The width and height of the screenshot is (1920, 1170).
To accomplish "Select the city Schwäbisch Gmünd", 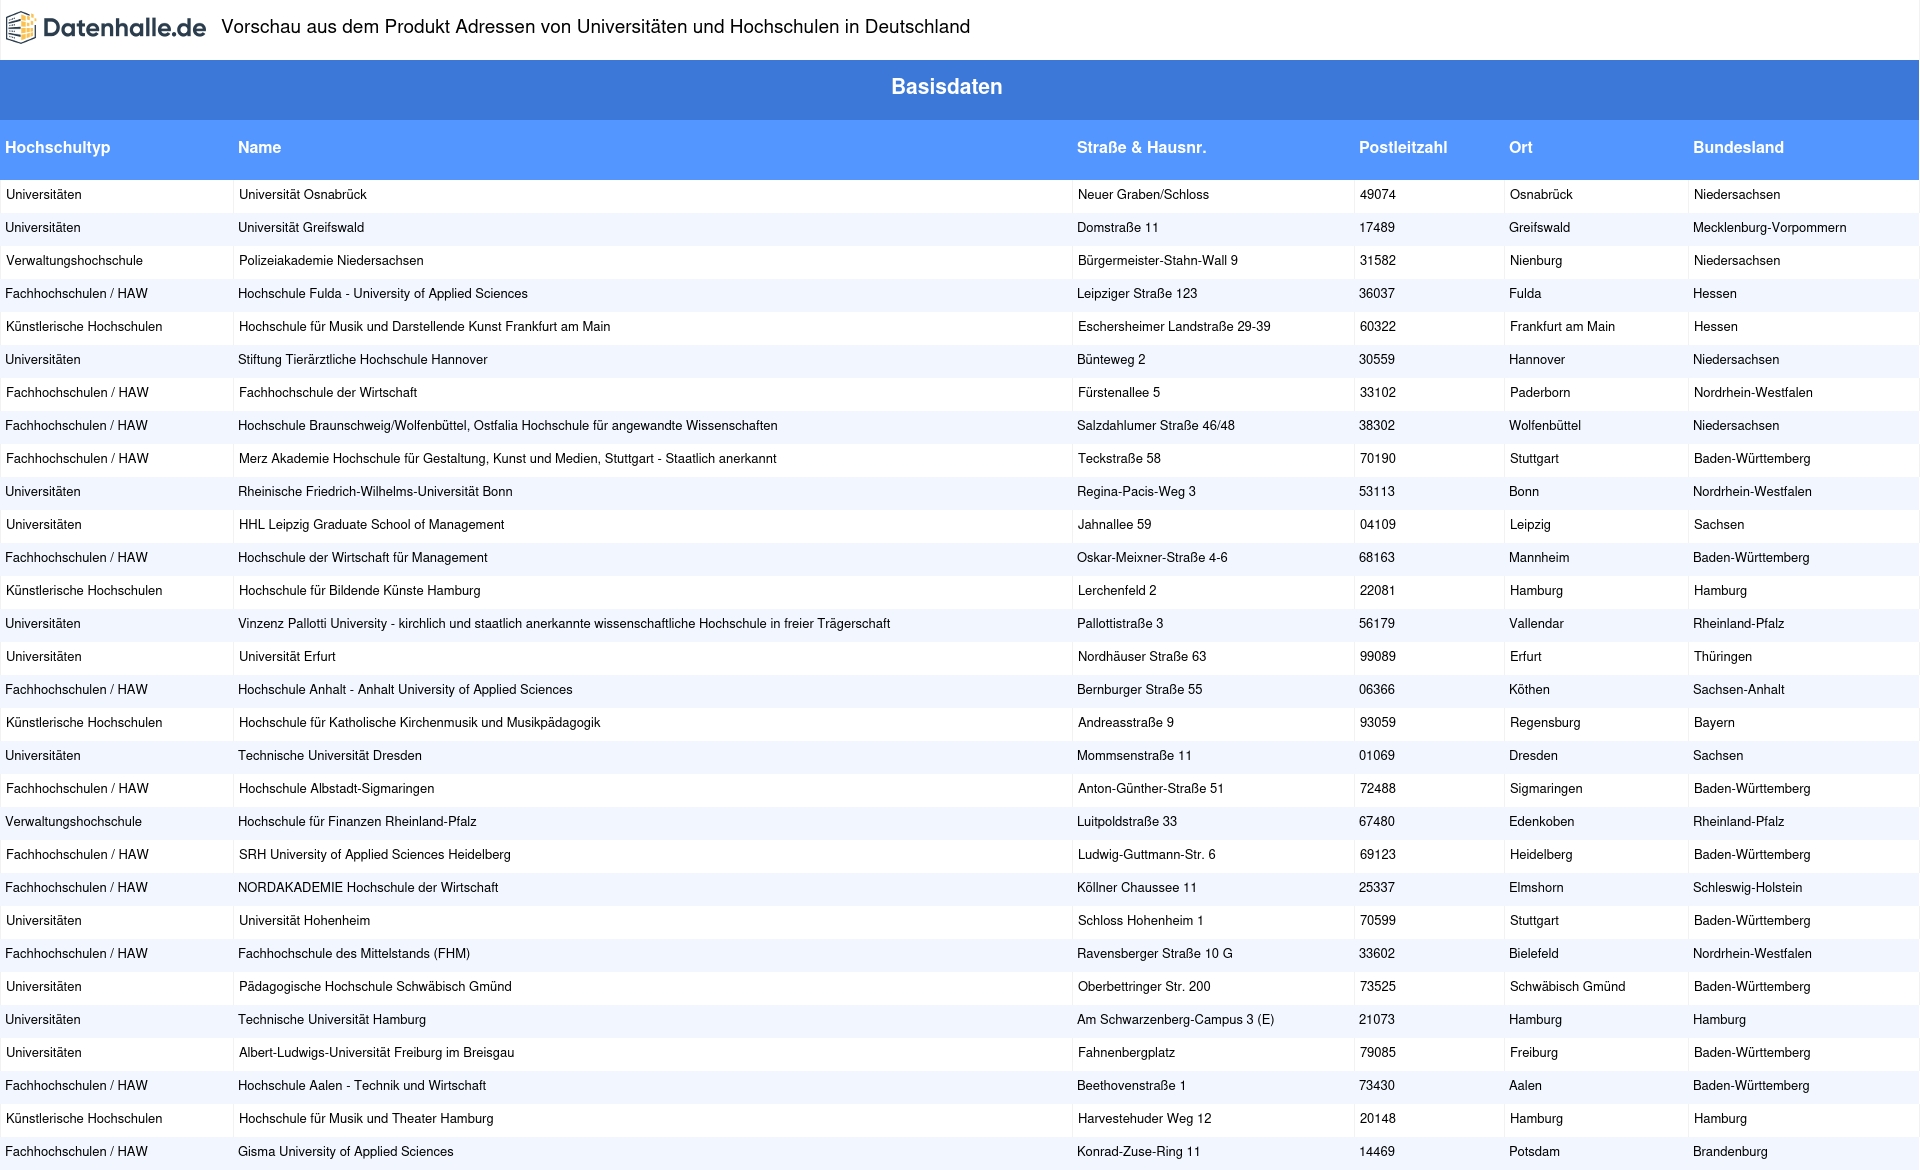I will click(1568, 986).
